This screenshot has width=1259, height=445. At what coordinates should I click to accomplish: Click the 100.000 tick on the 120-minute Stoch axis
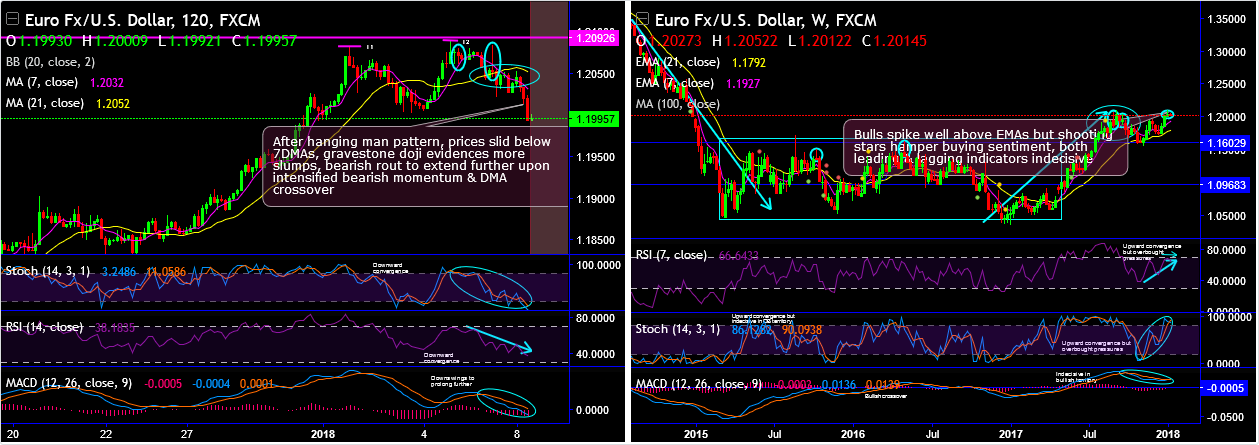coord(599,265)
